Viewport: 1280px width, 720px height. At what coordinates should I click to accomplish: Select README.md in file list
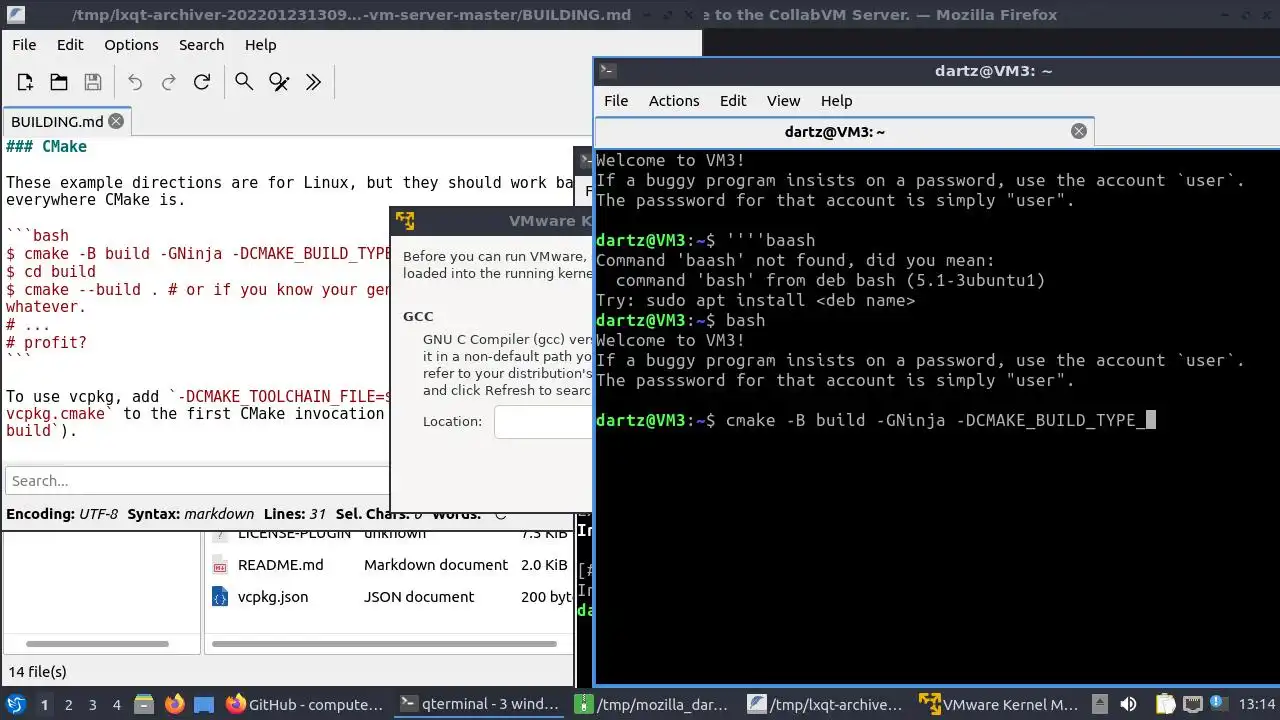tap(280, 565)
